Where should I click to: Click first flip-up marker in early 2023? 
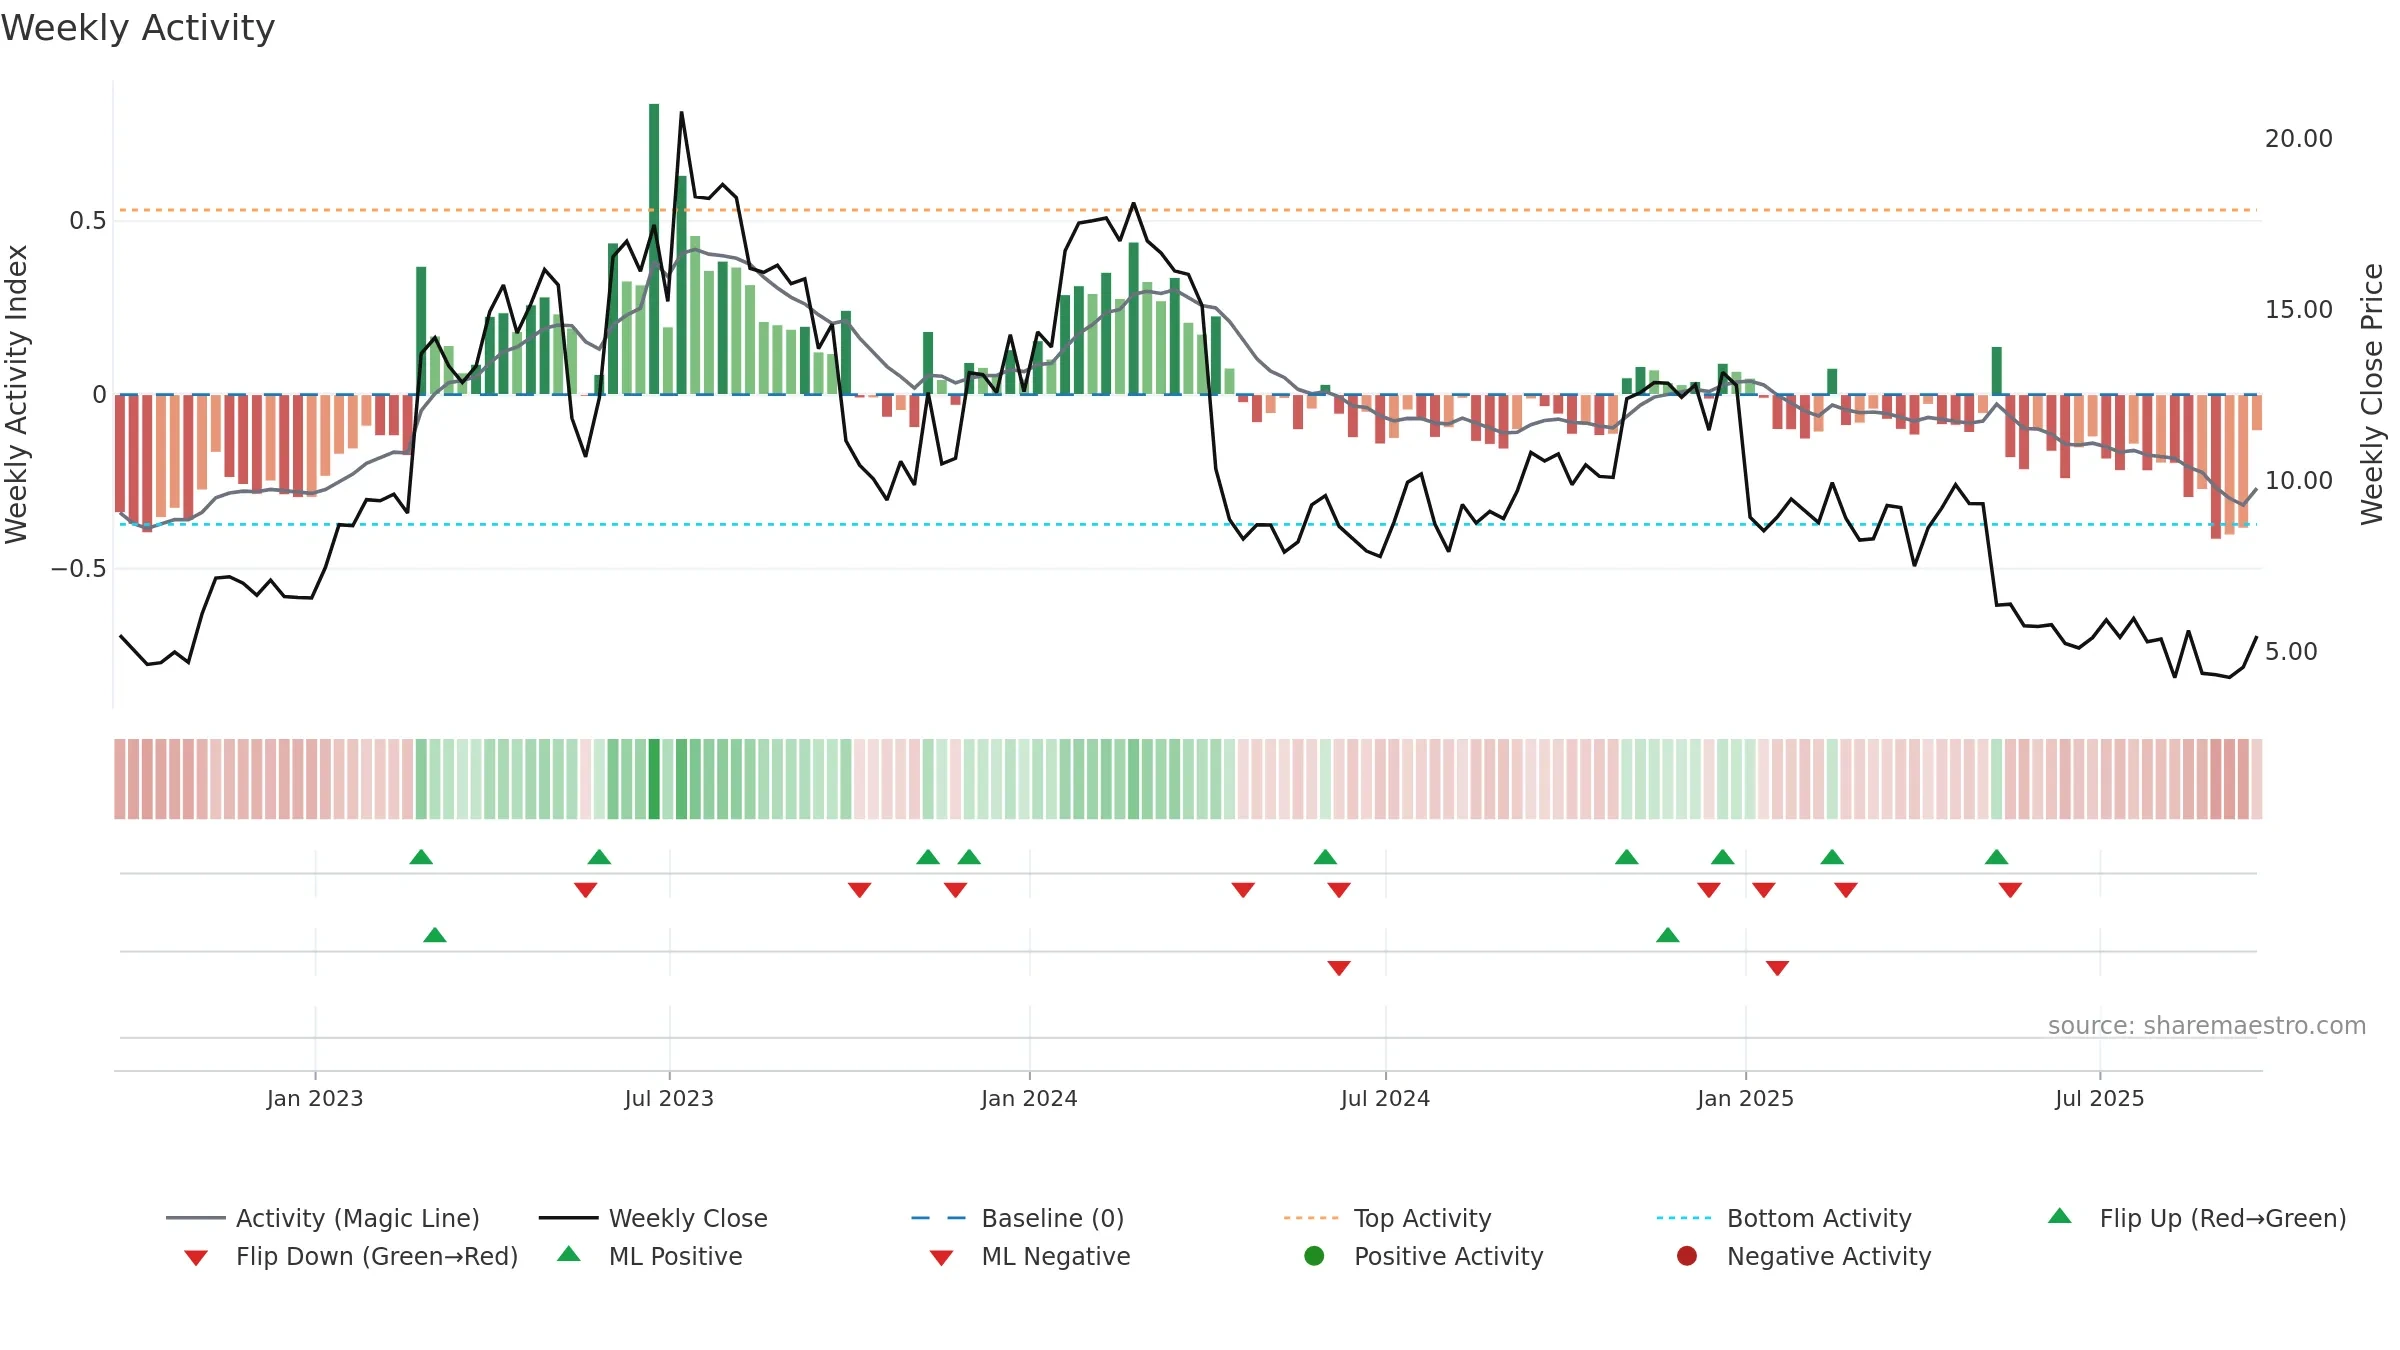click(421, 857)
